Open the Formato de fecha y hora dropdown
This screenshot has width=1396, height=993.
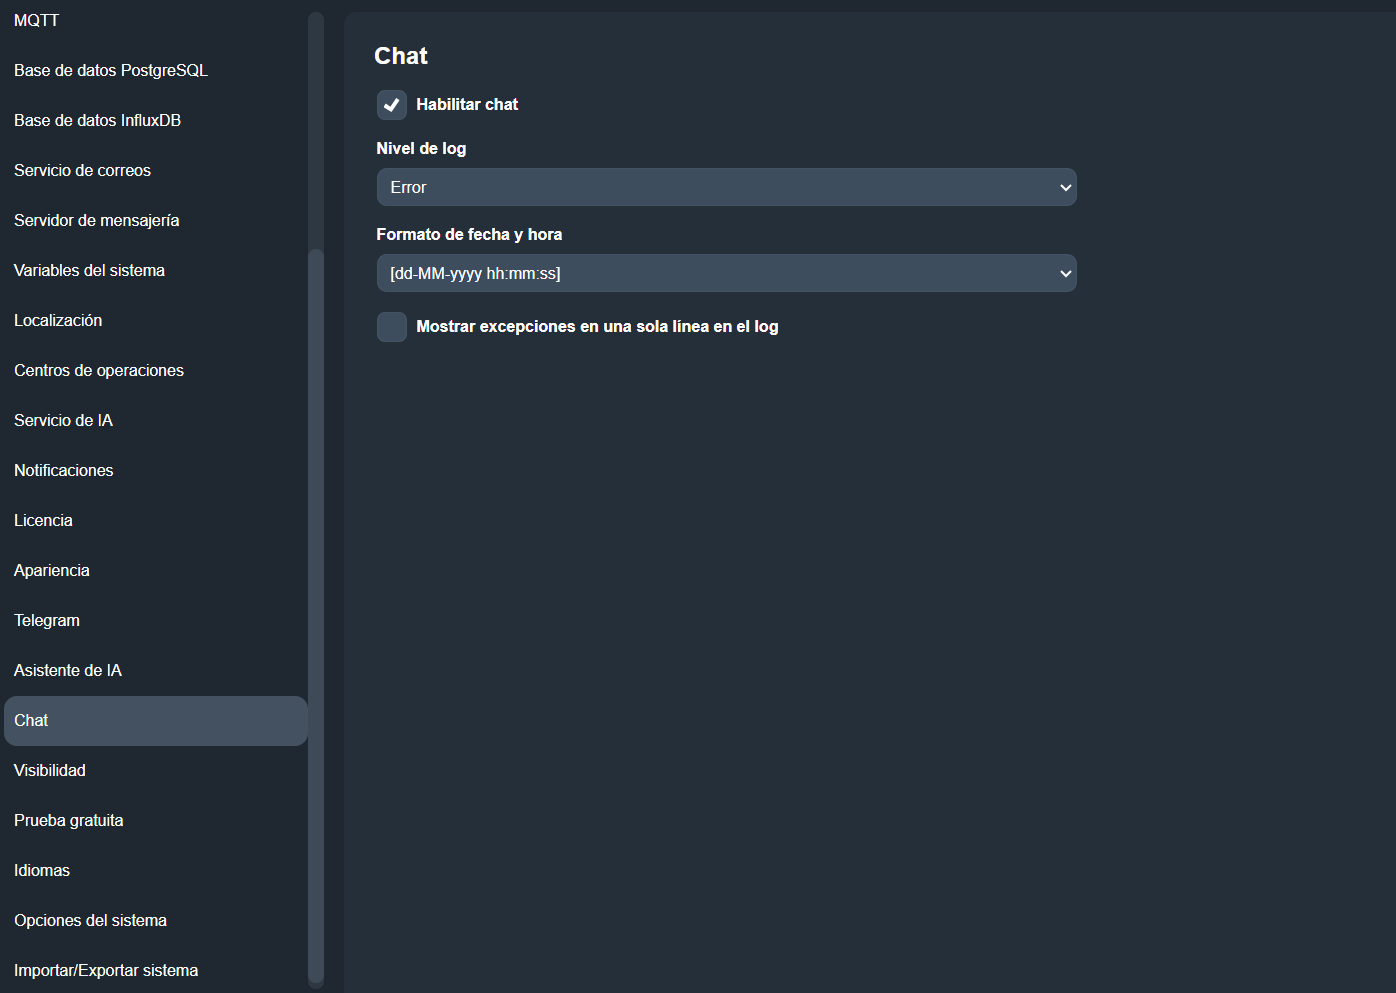pyautogui.click(x=726, y=273)
